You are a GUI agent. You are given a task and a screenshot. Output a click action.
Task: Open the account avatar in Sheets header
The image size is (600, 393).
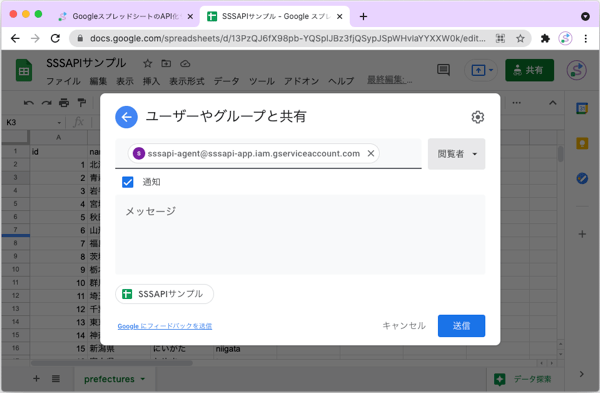[576, 70]
